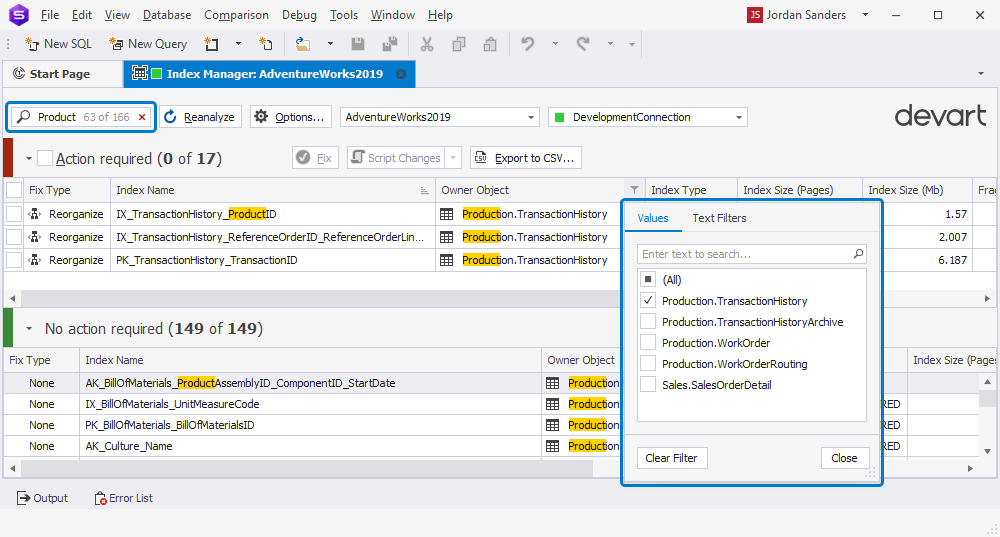Click the Open file folder icon
The image size is (1000, 537).
[302, 44]
